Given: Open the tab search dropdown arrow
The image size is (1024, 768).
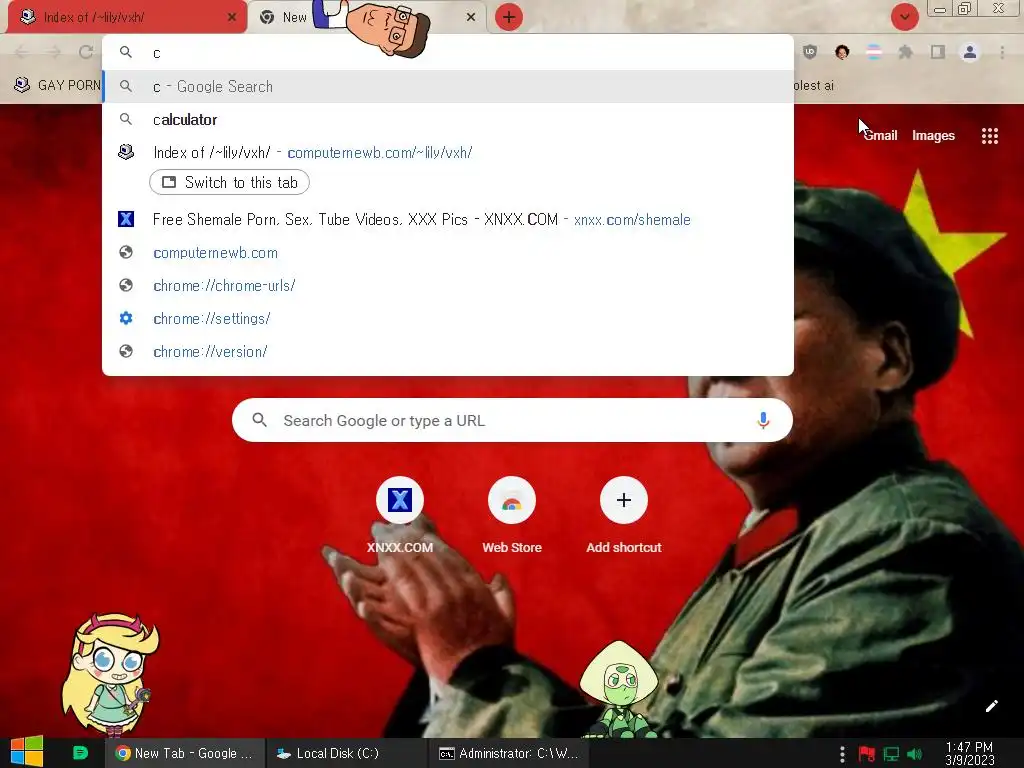Looking at the screenshot, I should click(904, 17).
